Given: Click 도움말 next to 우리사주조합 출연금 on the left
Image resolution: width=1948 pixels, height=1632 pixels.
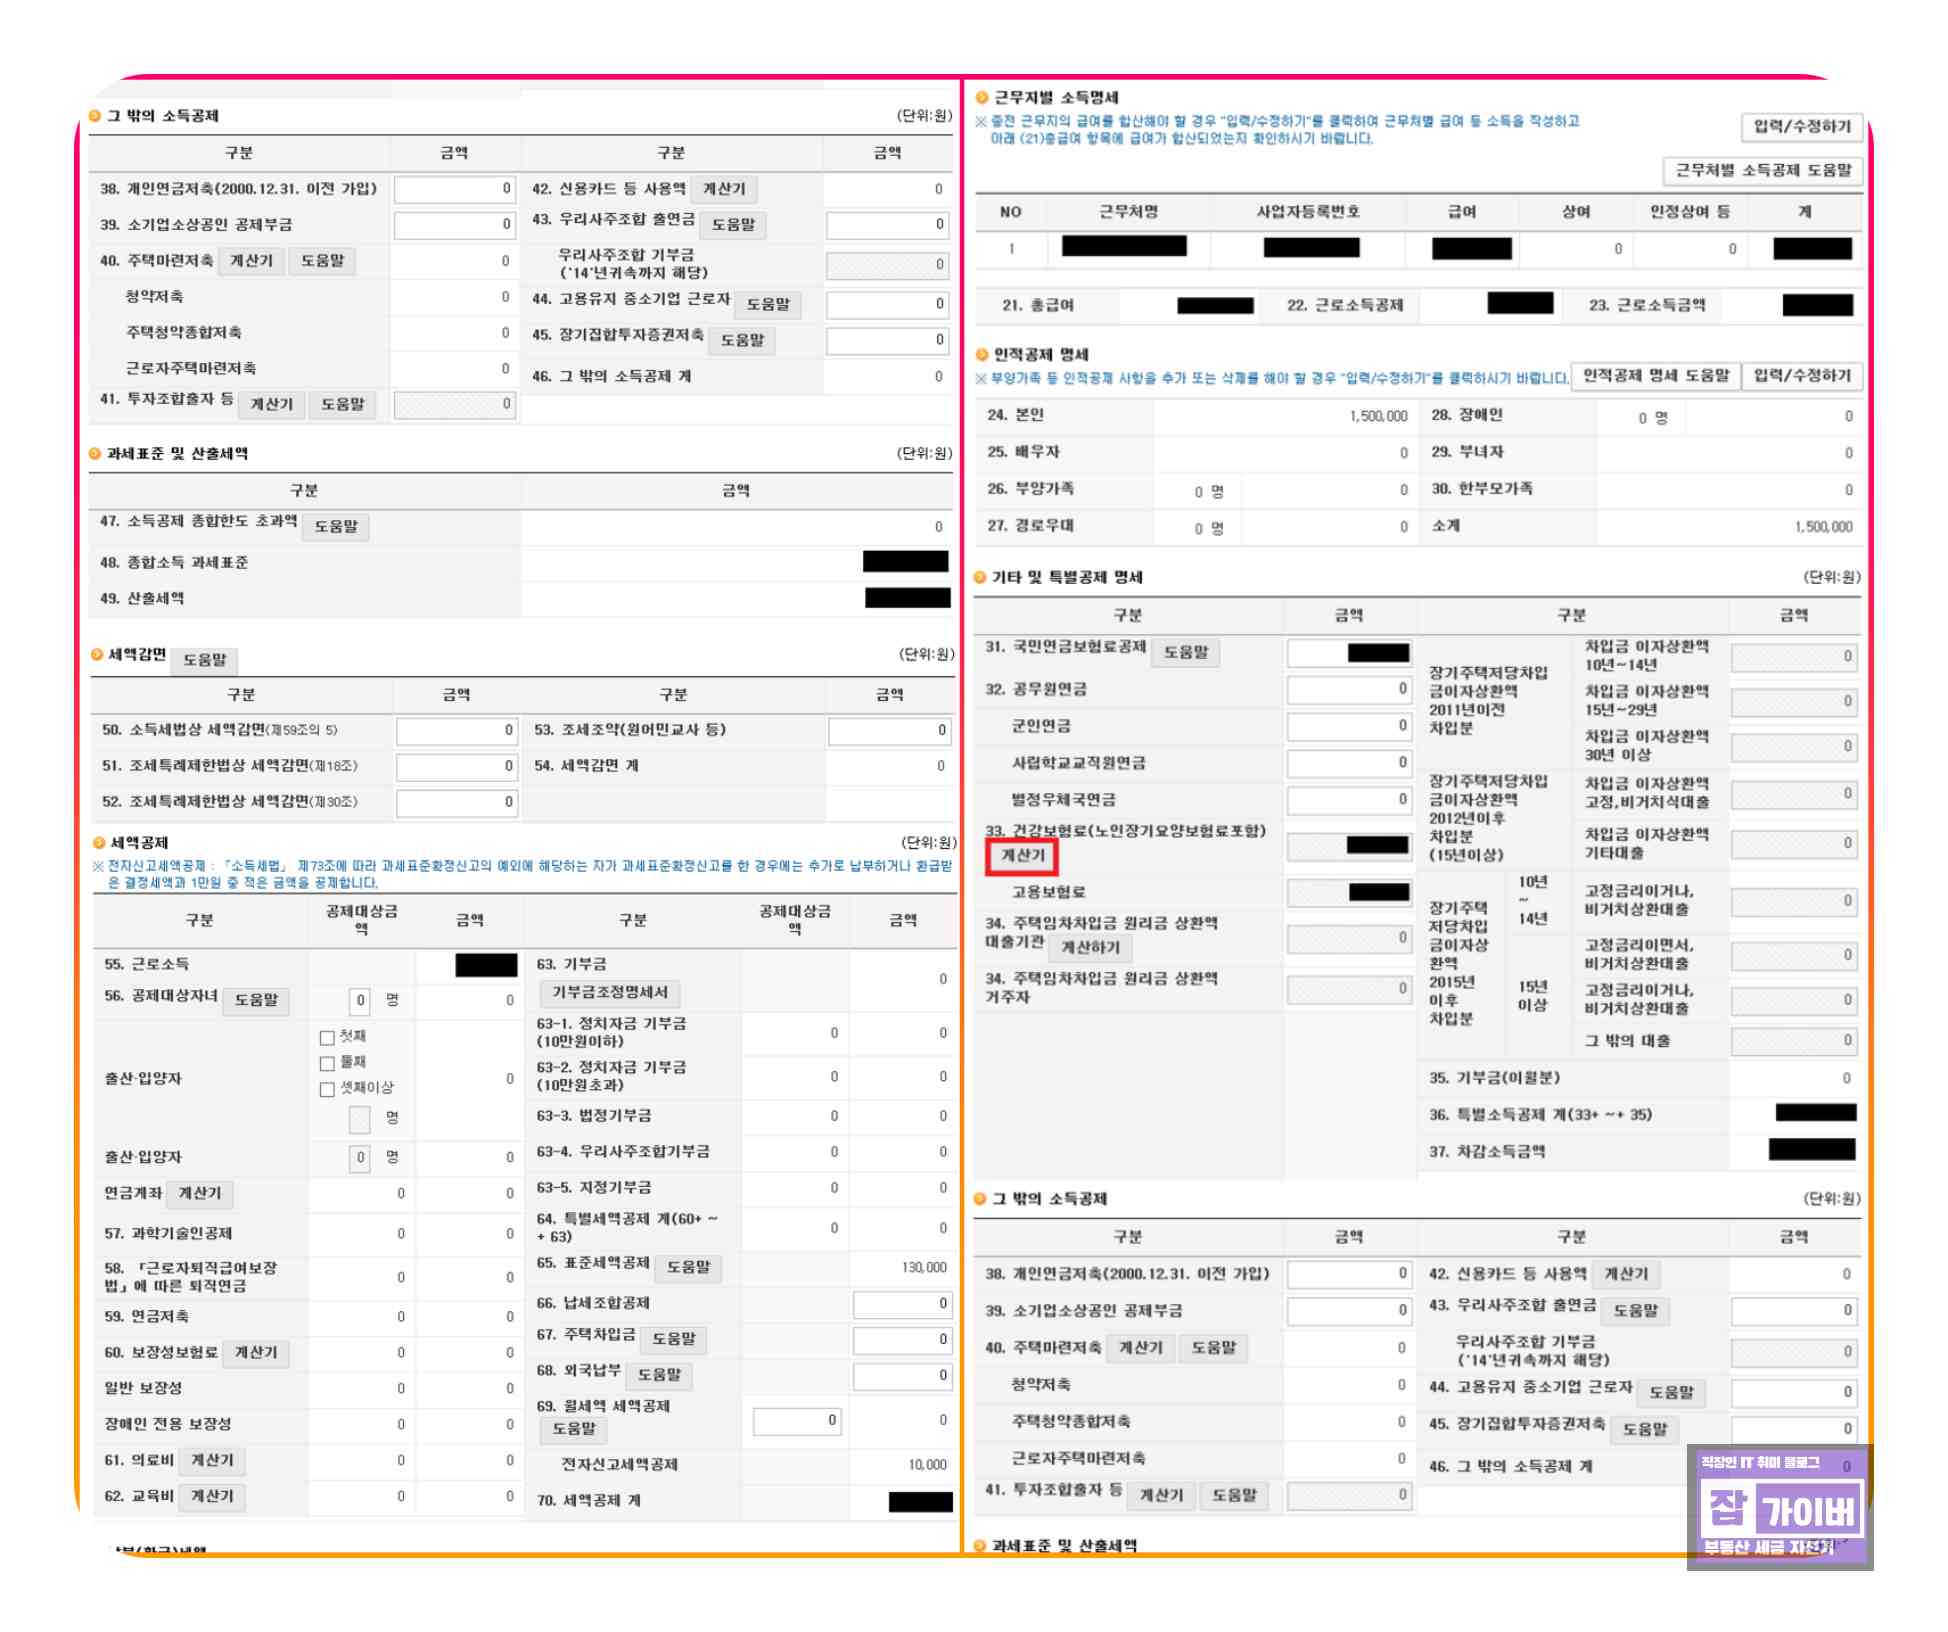Looking at the screenshot, I should pyautogui.click(x=733, y=225).
